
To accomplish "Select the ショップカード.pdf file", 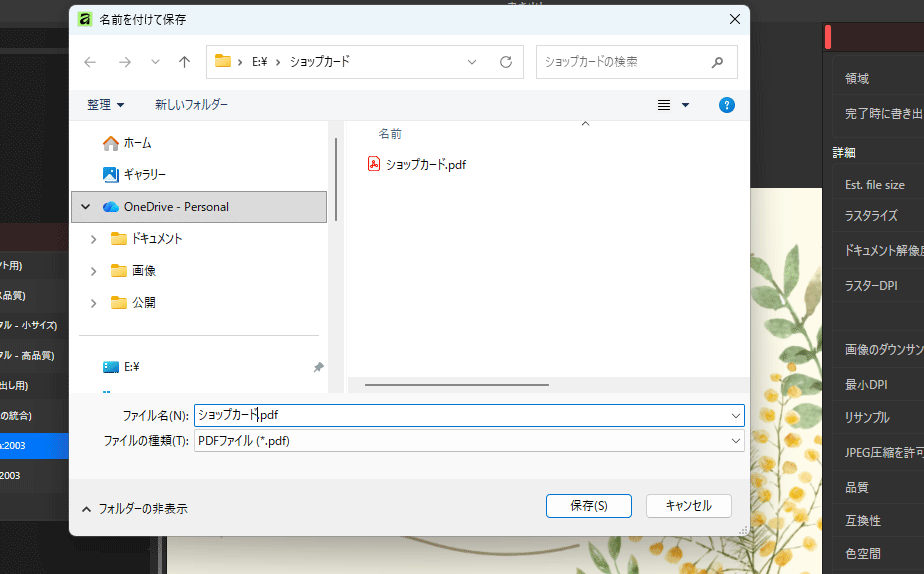I will [x=425, y=164].
